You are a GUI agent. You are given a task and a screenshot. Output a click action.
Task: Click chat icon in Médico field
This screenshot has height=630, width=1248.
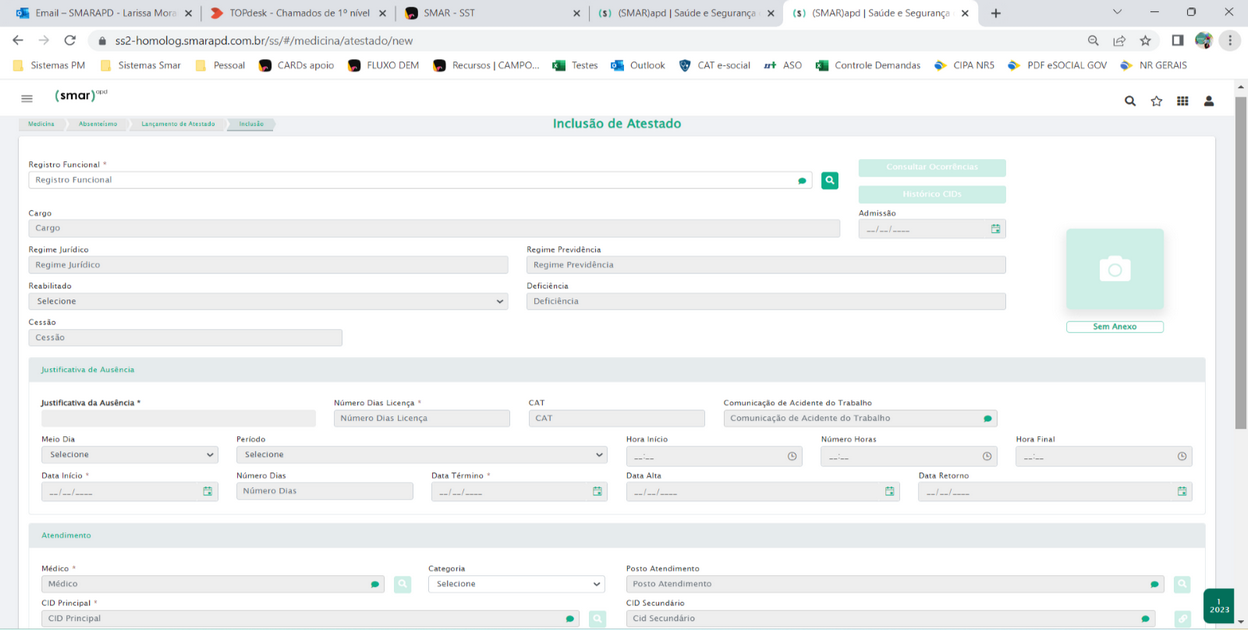pos(375,584)
